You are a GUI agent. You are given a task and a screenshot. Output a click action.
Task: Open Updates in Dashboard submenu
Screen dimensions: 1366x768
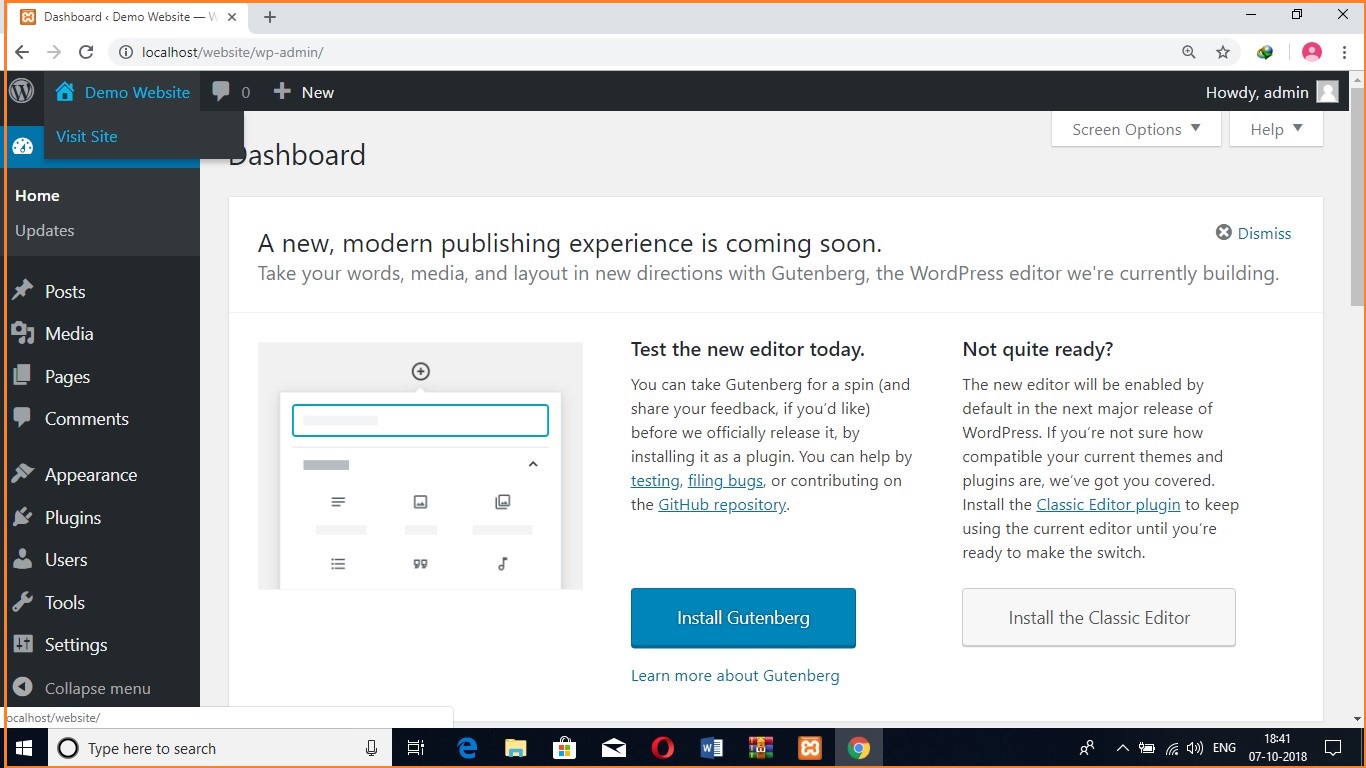click(45, 230)
